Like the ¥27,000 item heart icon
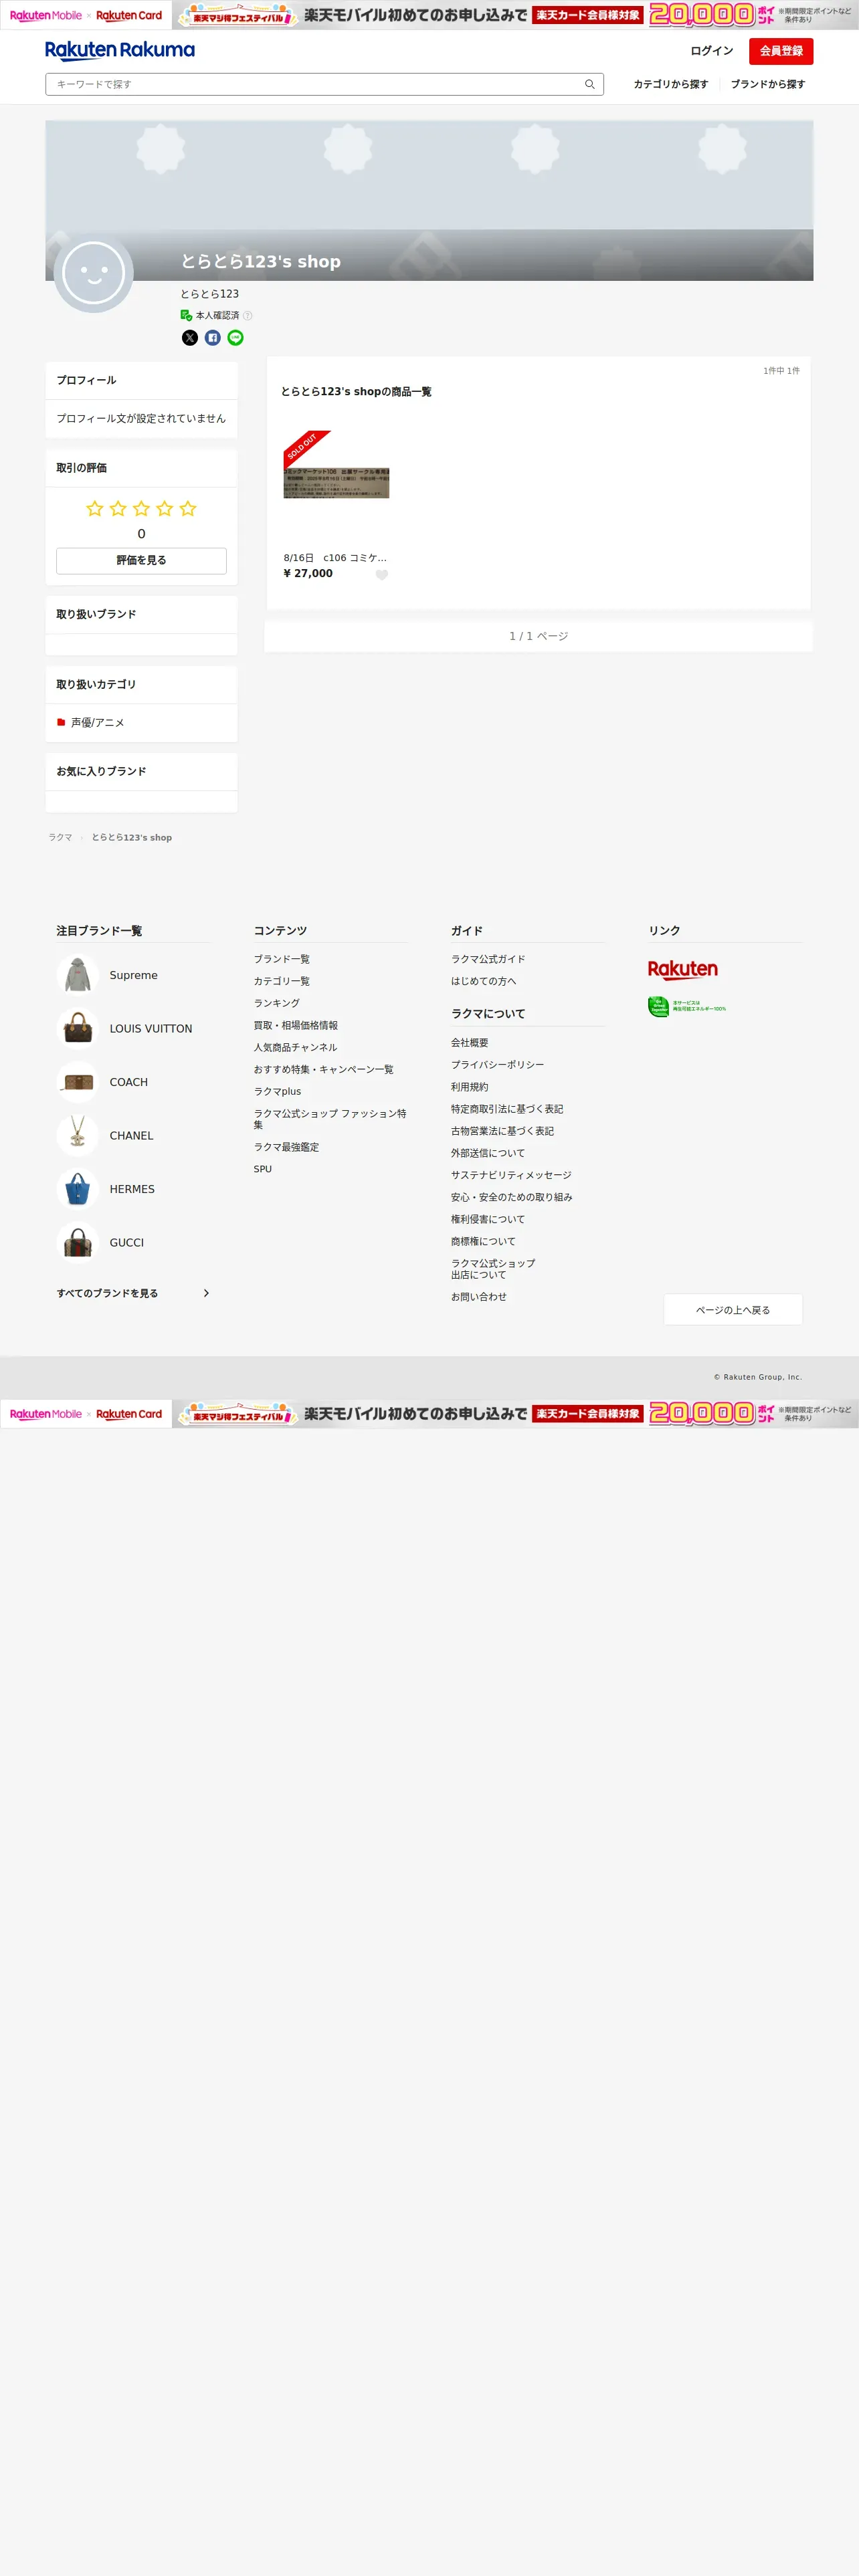Screen dimensions: 859x2576 pyautogui.click(x=381, y=575)
